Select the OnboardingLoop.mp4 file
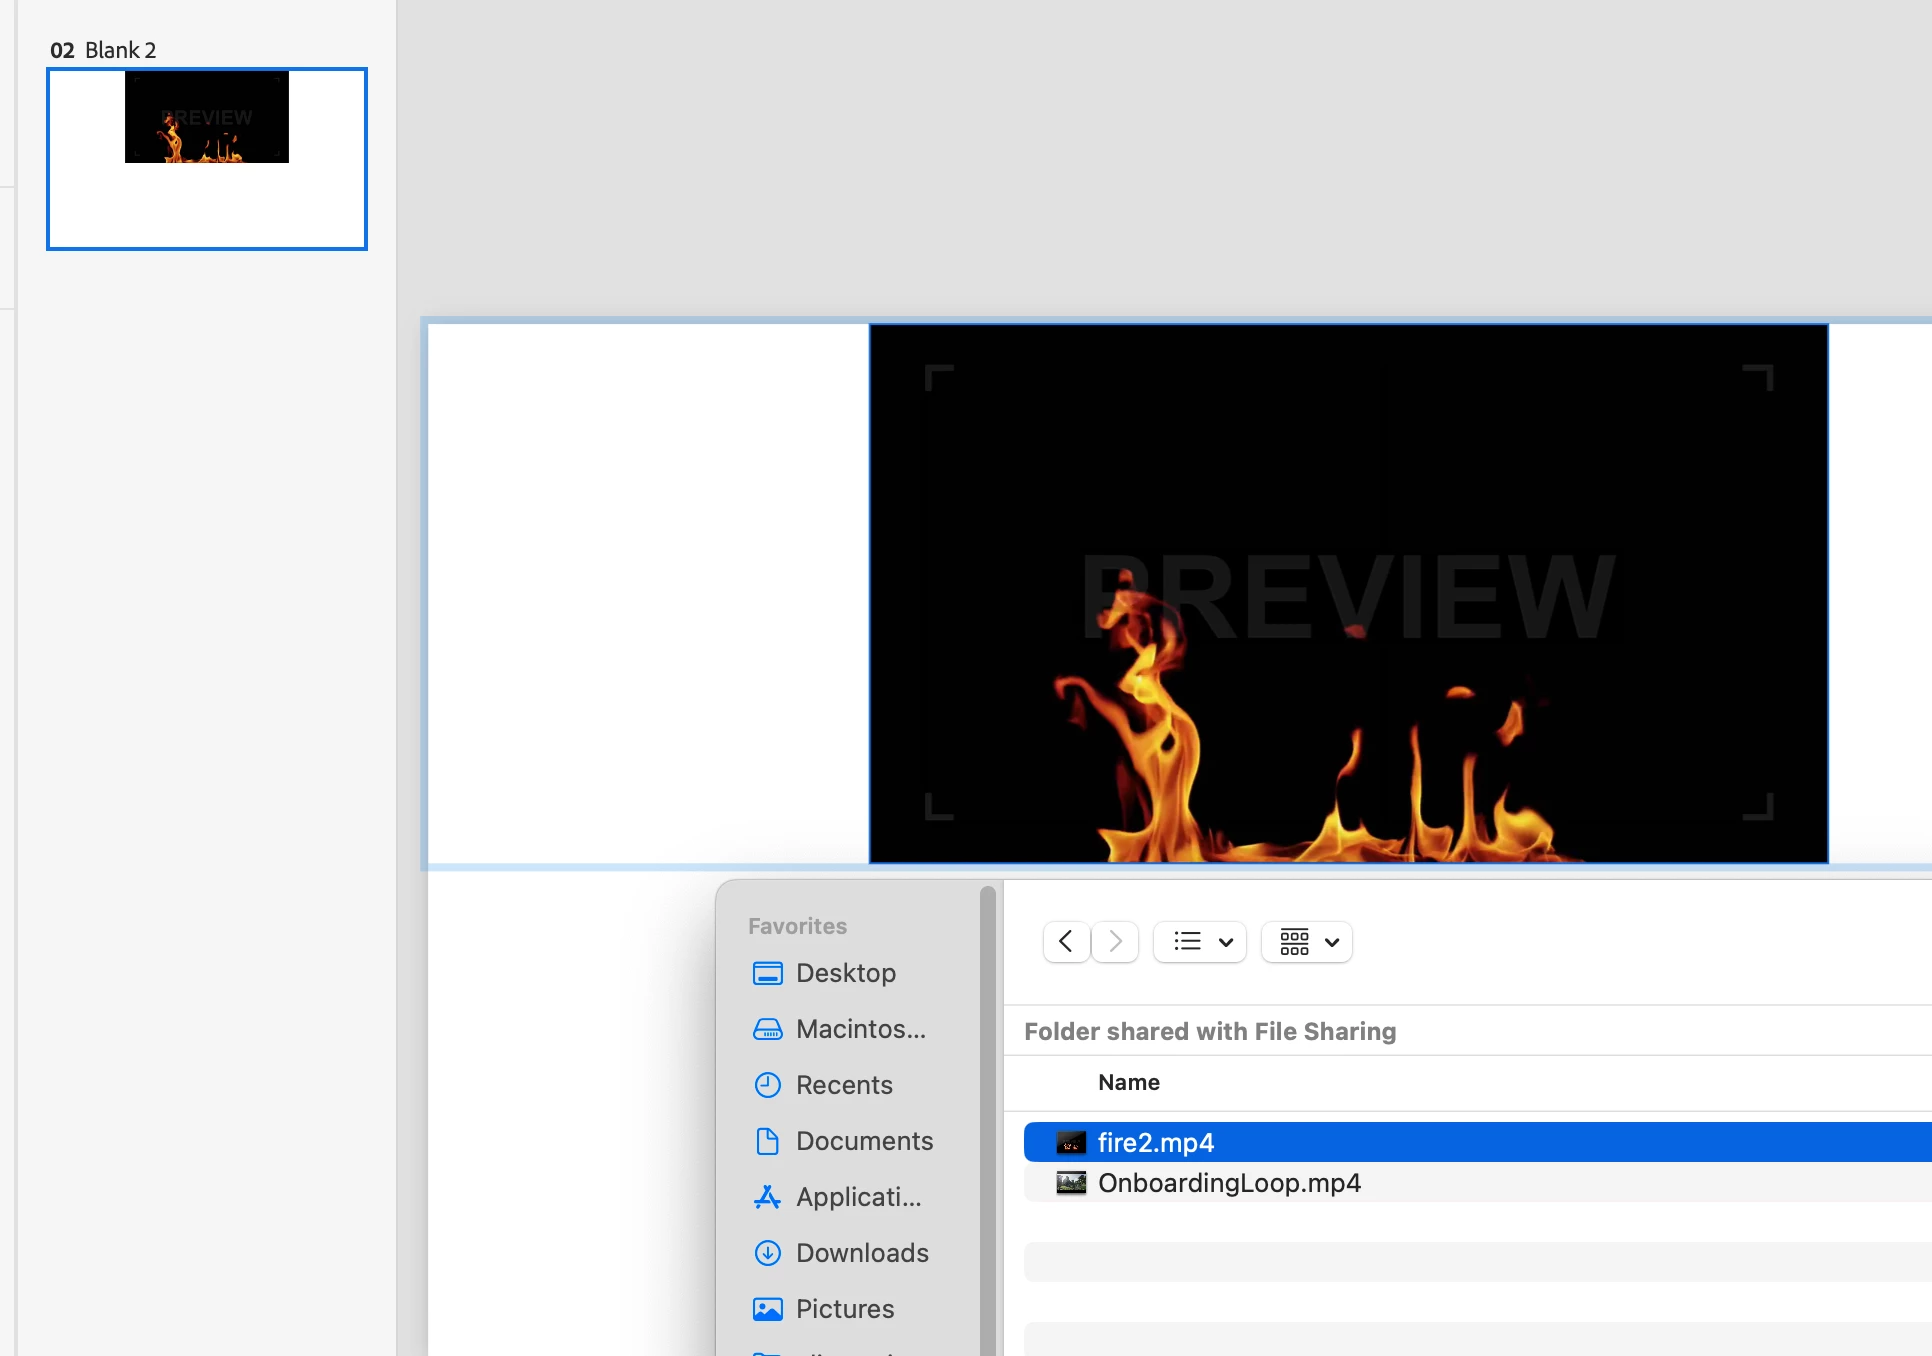The image size is (1932, 1356). pyautogui.click(x=1229, y=1183)
